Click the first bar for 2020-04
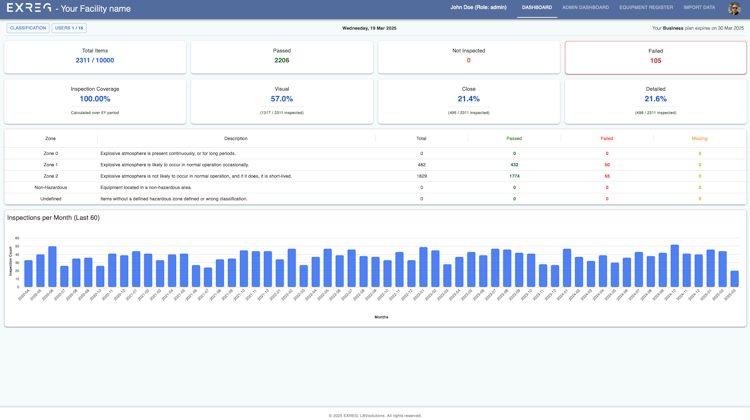Viewport: 750px width, 420px height. click(28, 274)
